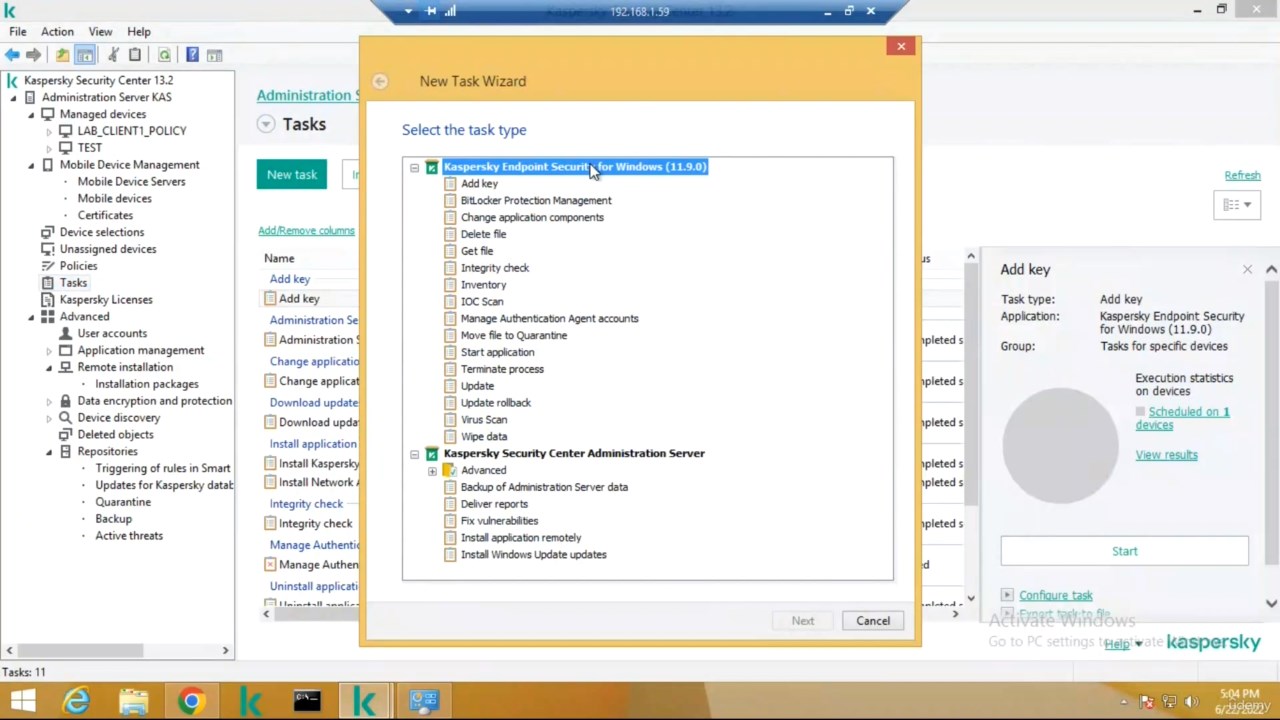1280x720 pixels.
Task: Collapse the Tasks header chevron
Action: pos(265,124)
